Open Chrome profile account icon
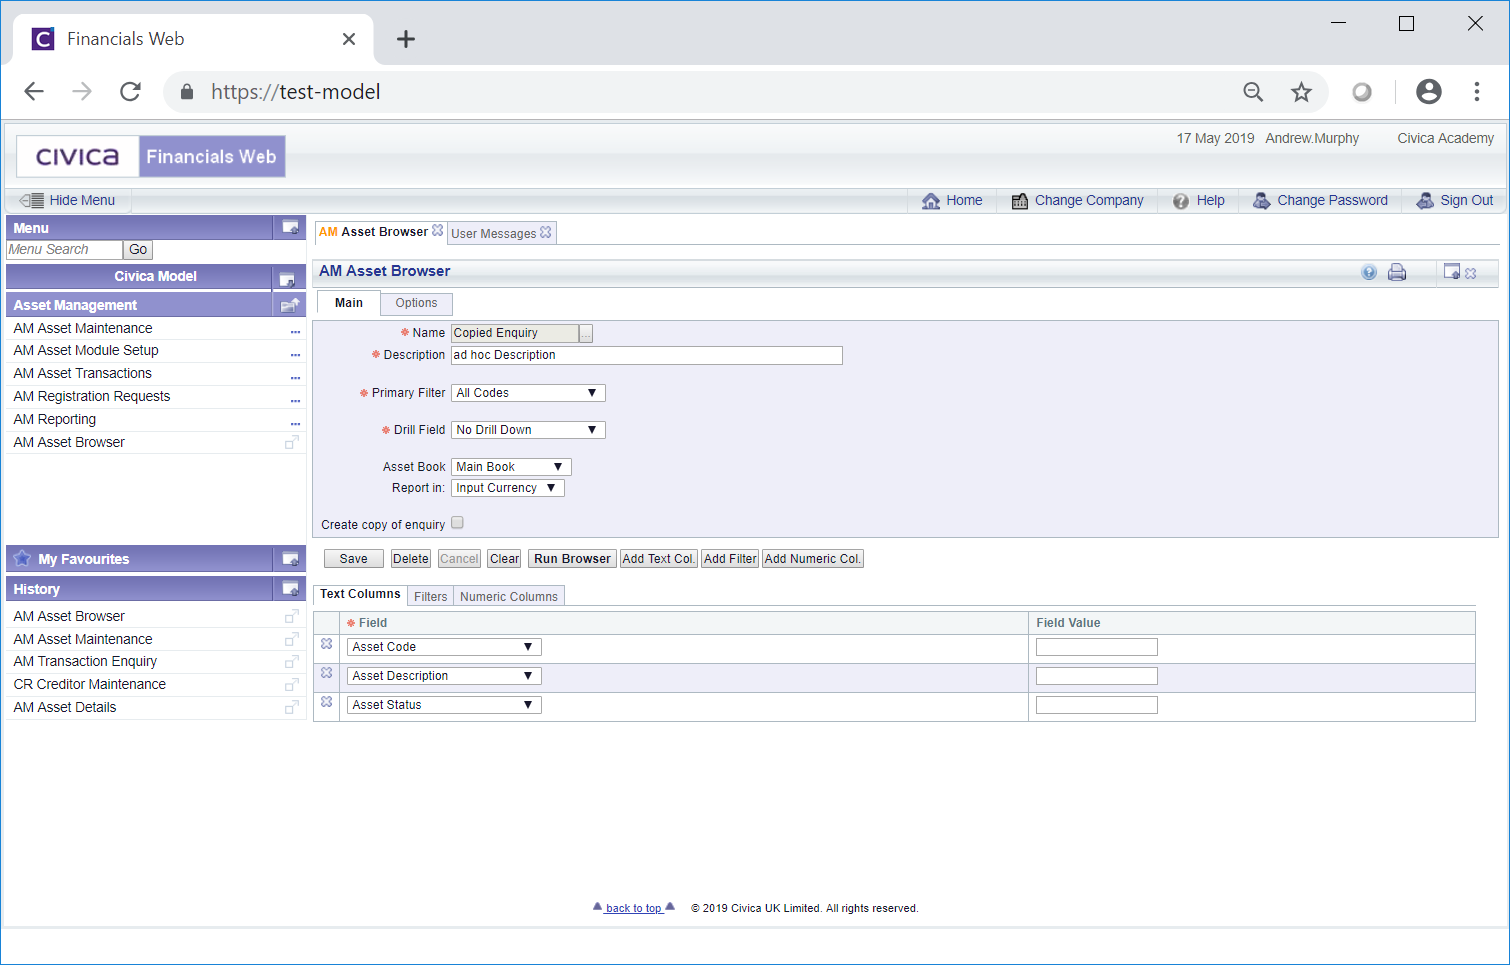The height and width of the screenshot is (965, 1510). [1429, 92]
